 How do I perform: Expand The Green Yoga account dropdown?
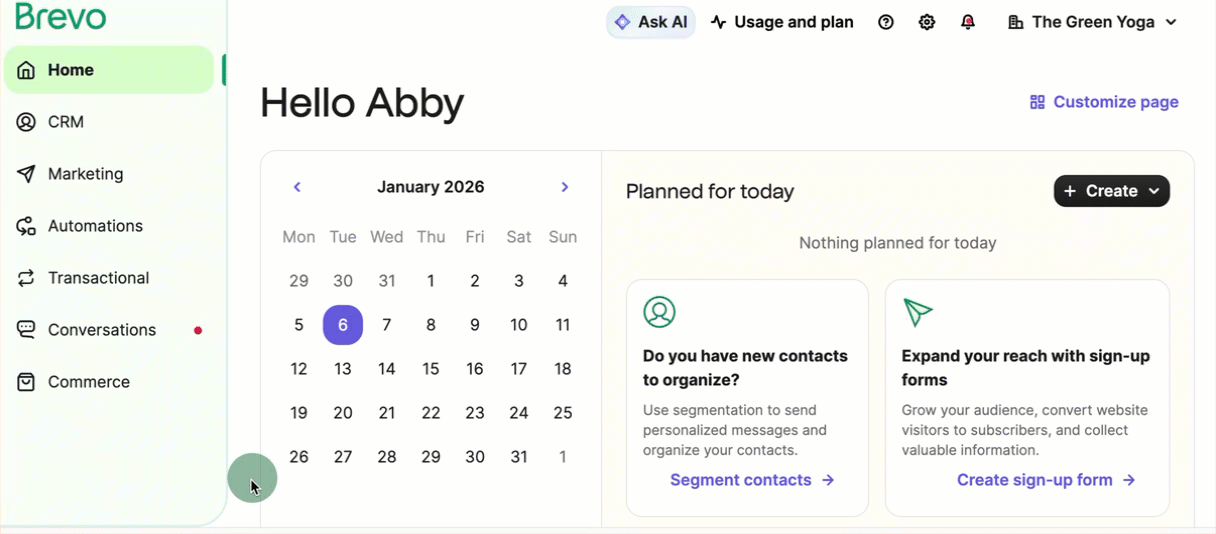point(1092,22)
